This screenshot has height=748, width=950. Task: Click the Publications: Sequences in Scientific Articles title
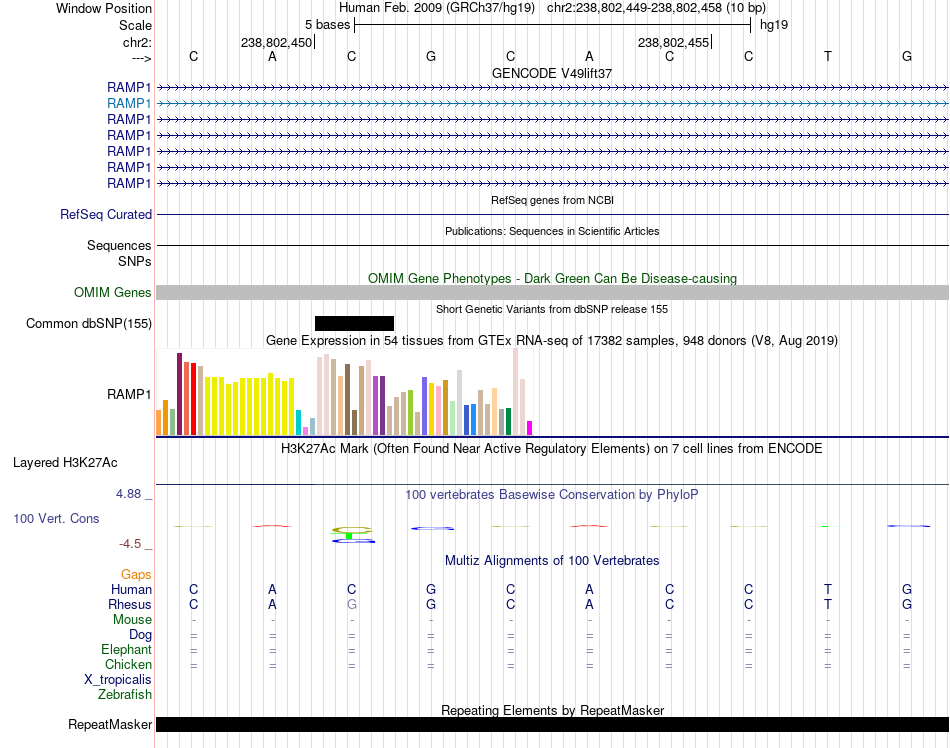click(x=552, y=231)
